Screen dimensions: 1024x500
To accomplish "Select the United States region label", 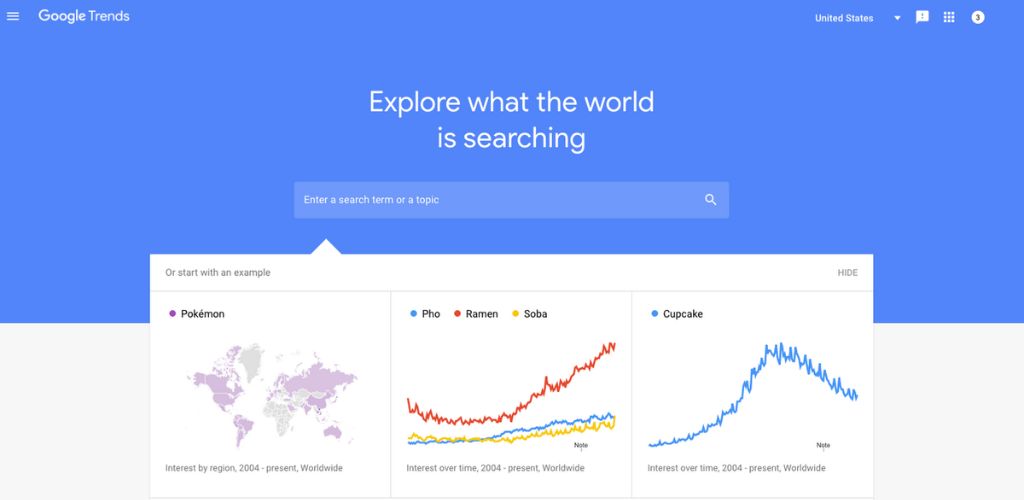I will [x=844, y=18].
